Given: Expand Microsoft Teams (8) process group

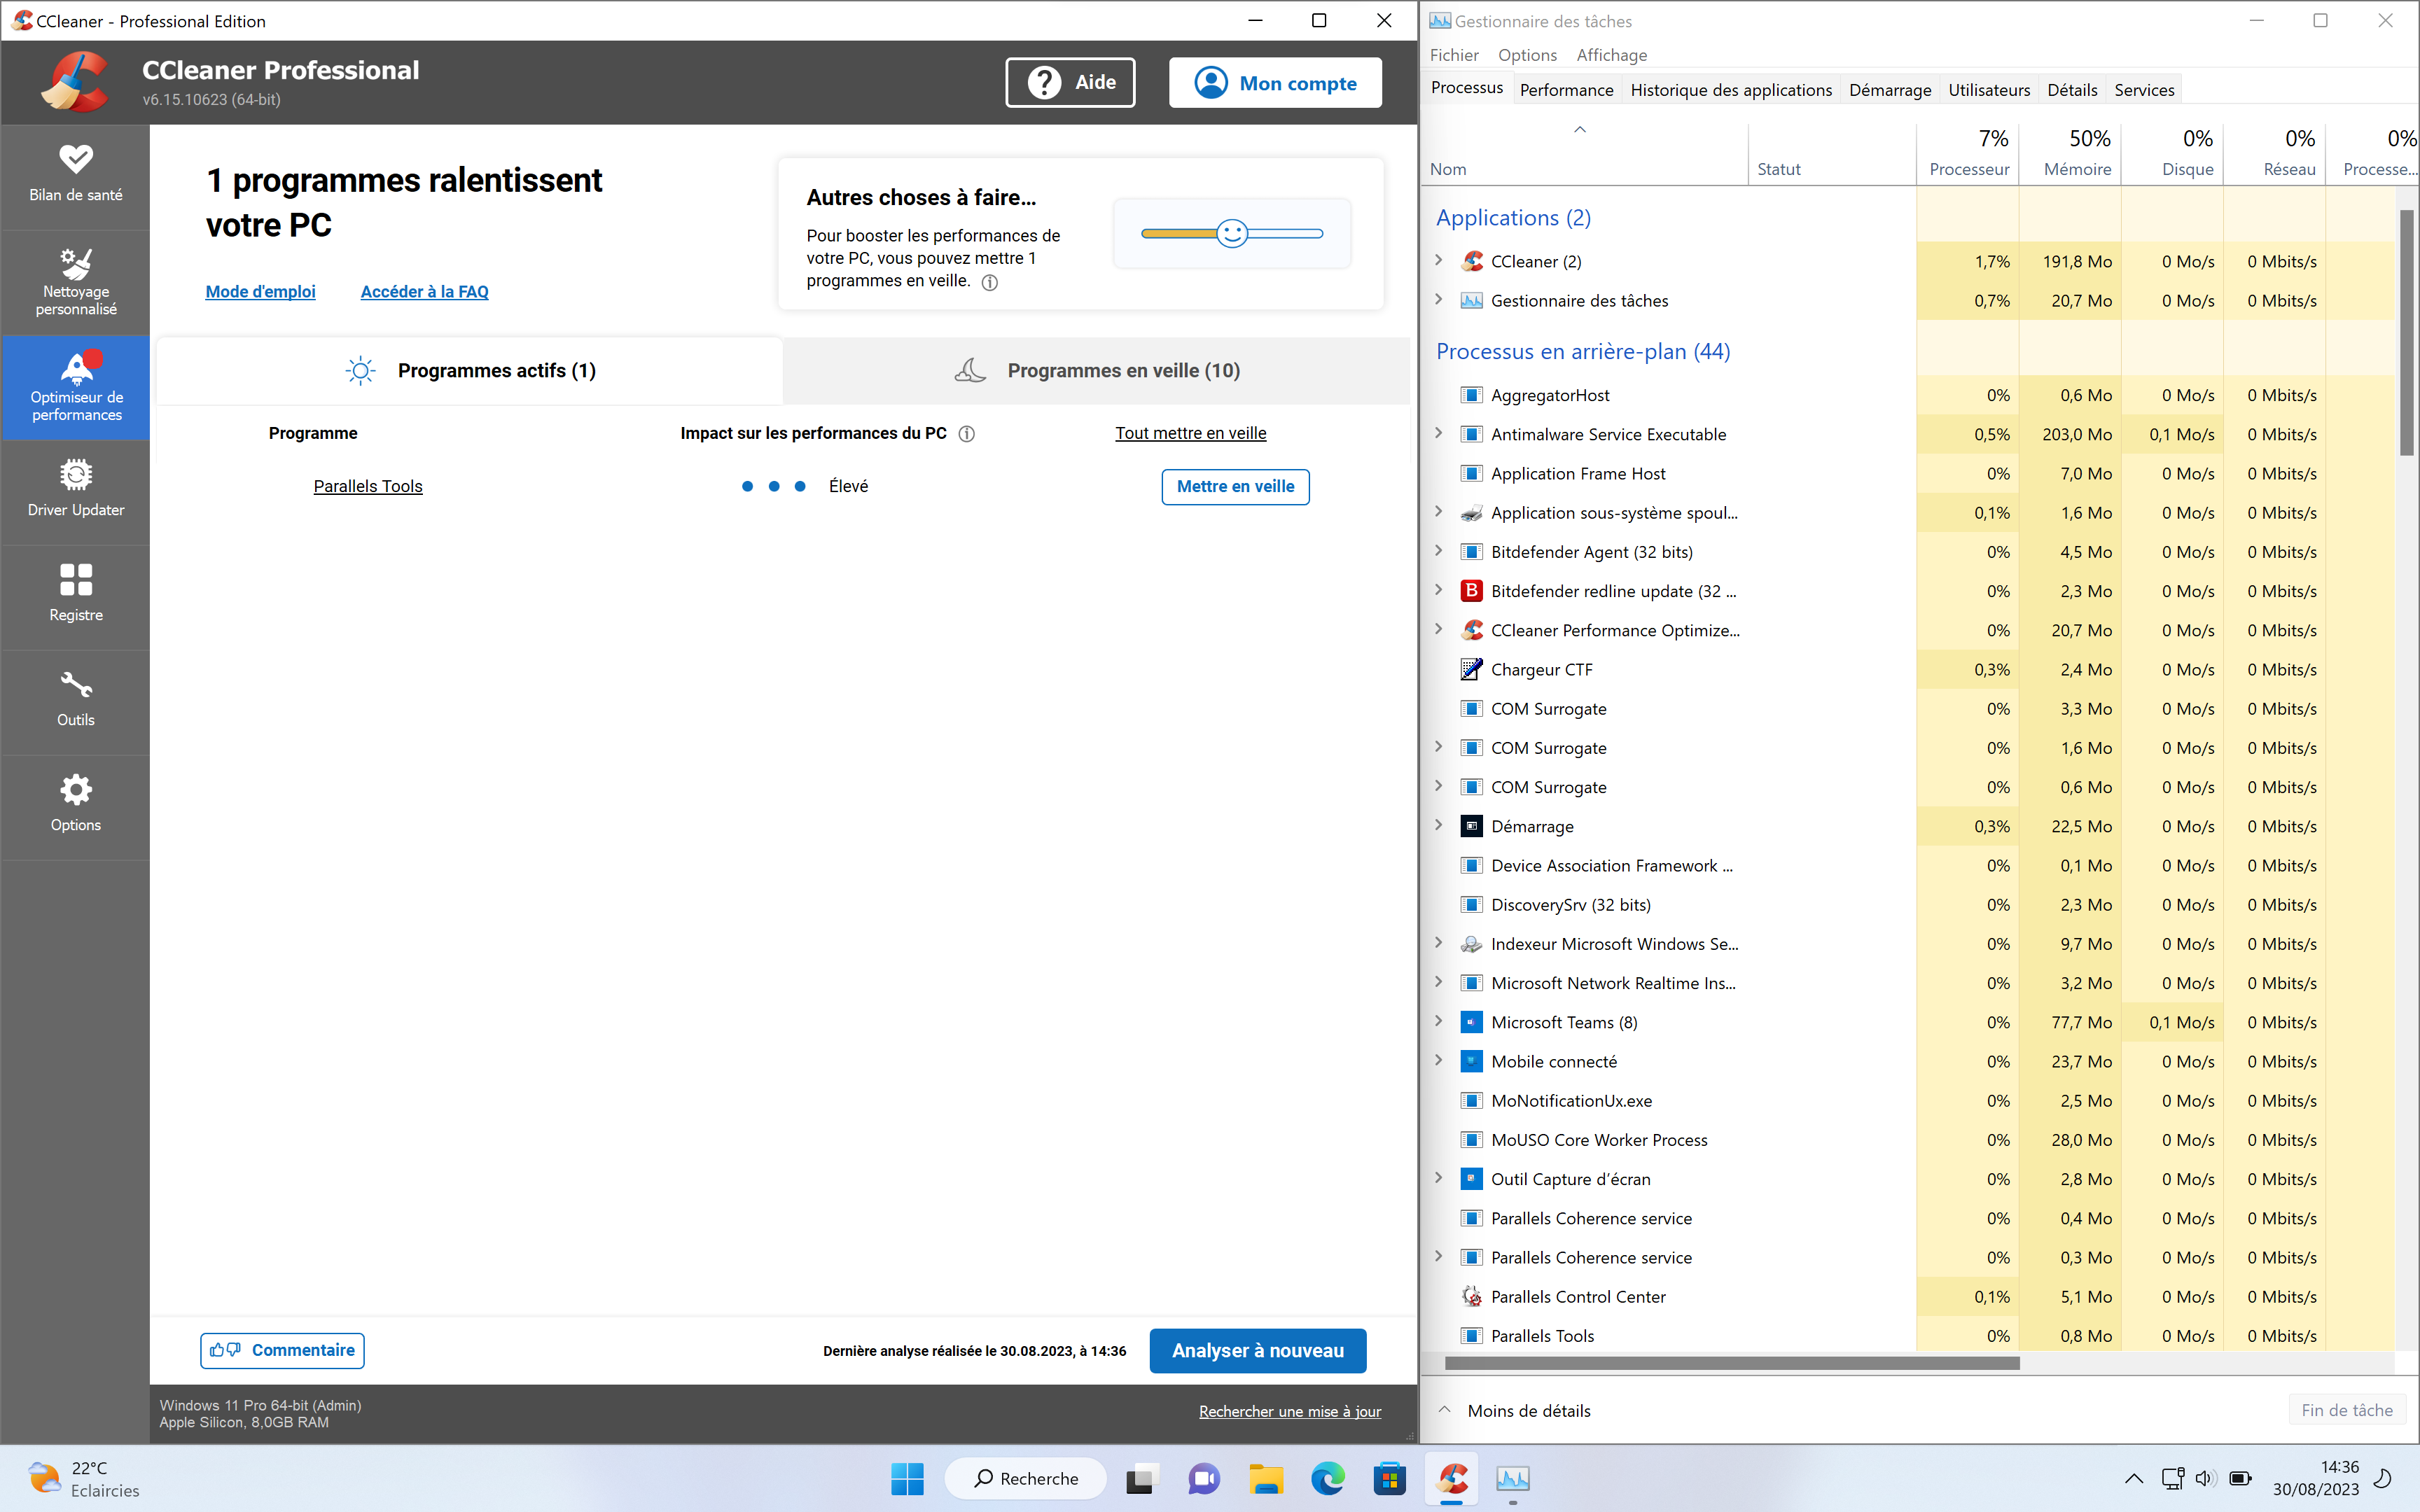Looking at the screenshot, I should pos(1439,1021).
